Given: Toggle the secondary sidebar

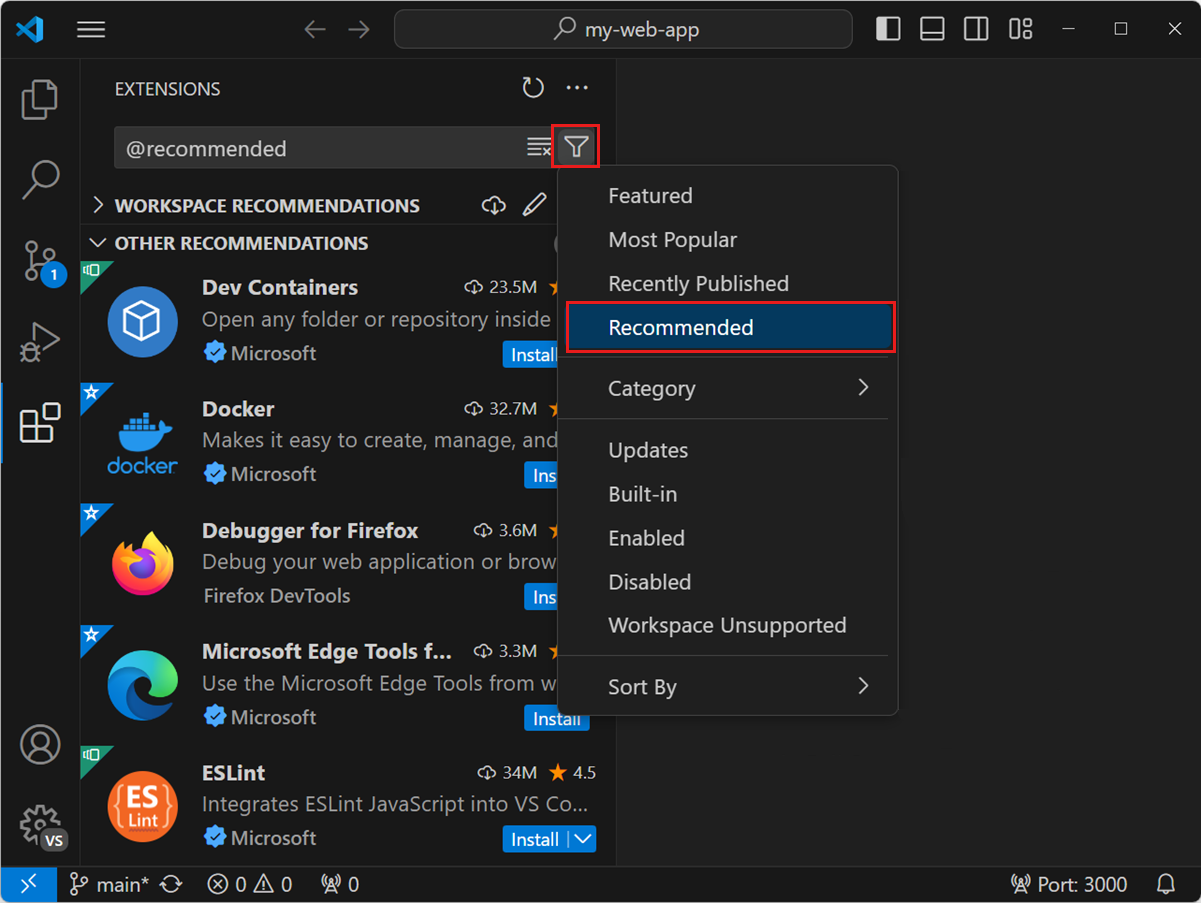Looking at the screenshot, I should click(x=976, y=28).
